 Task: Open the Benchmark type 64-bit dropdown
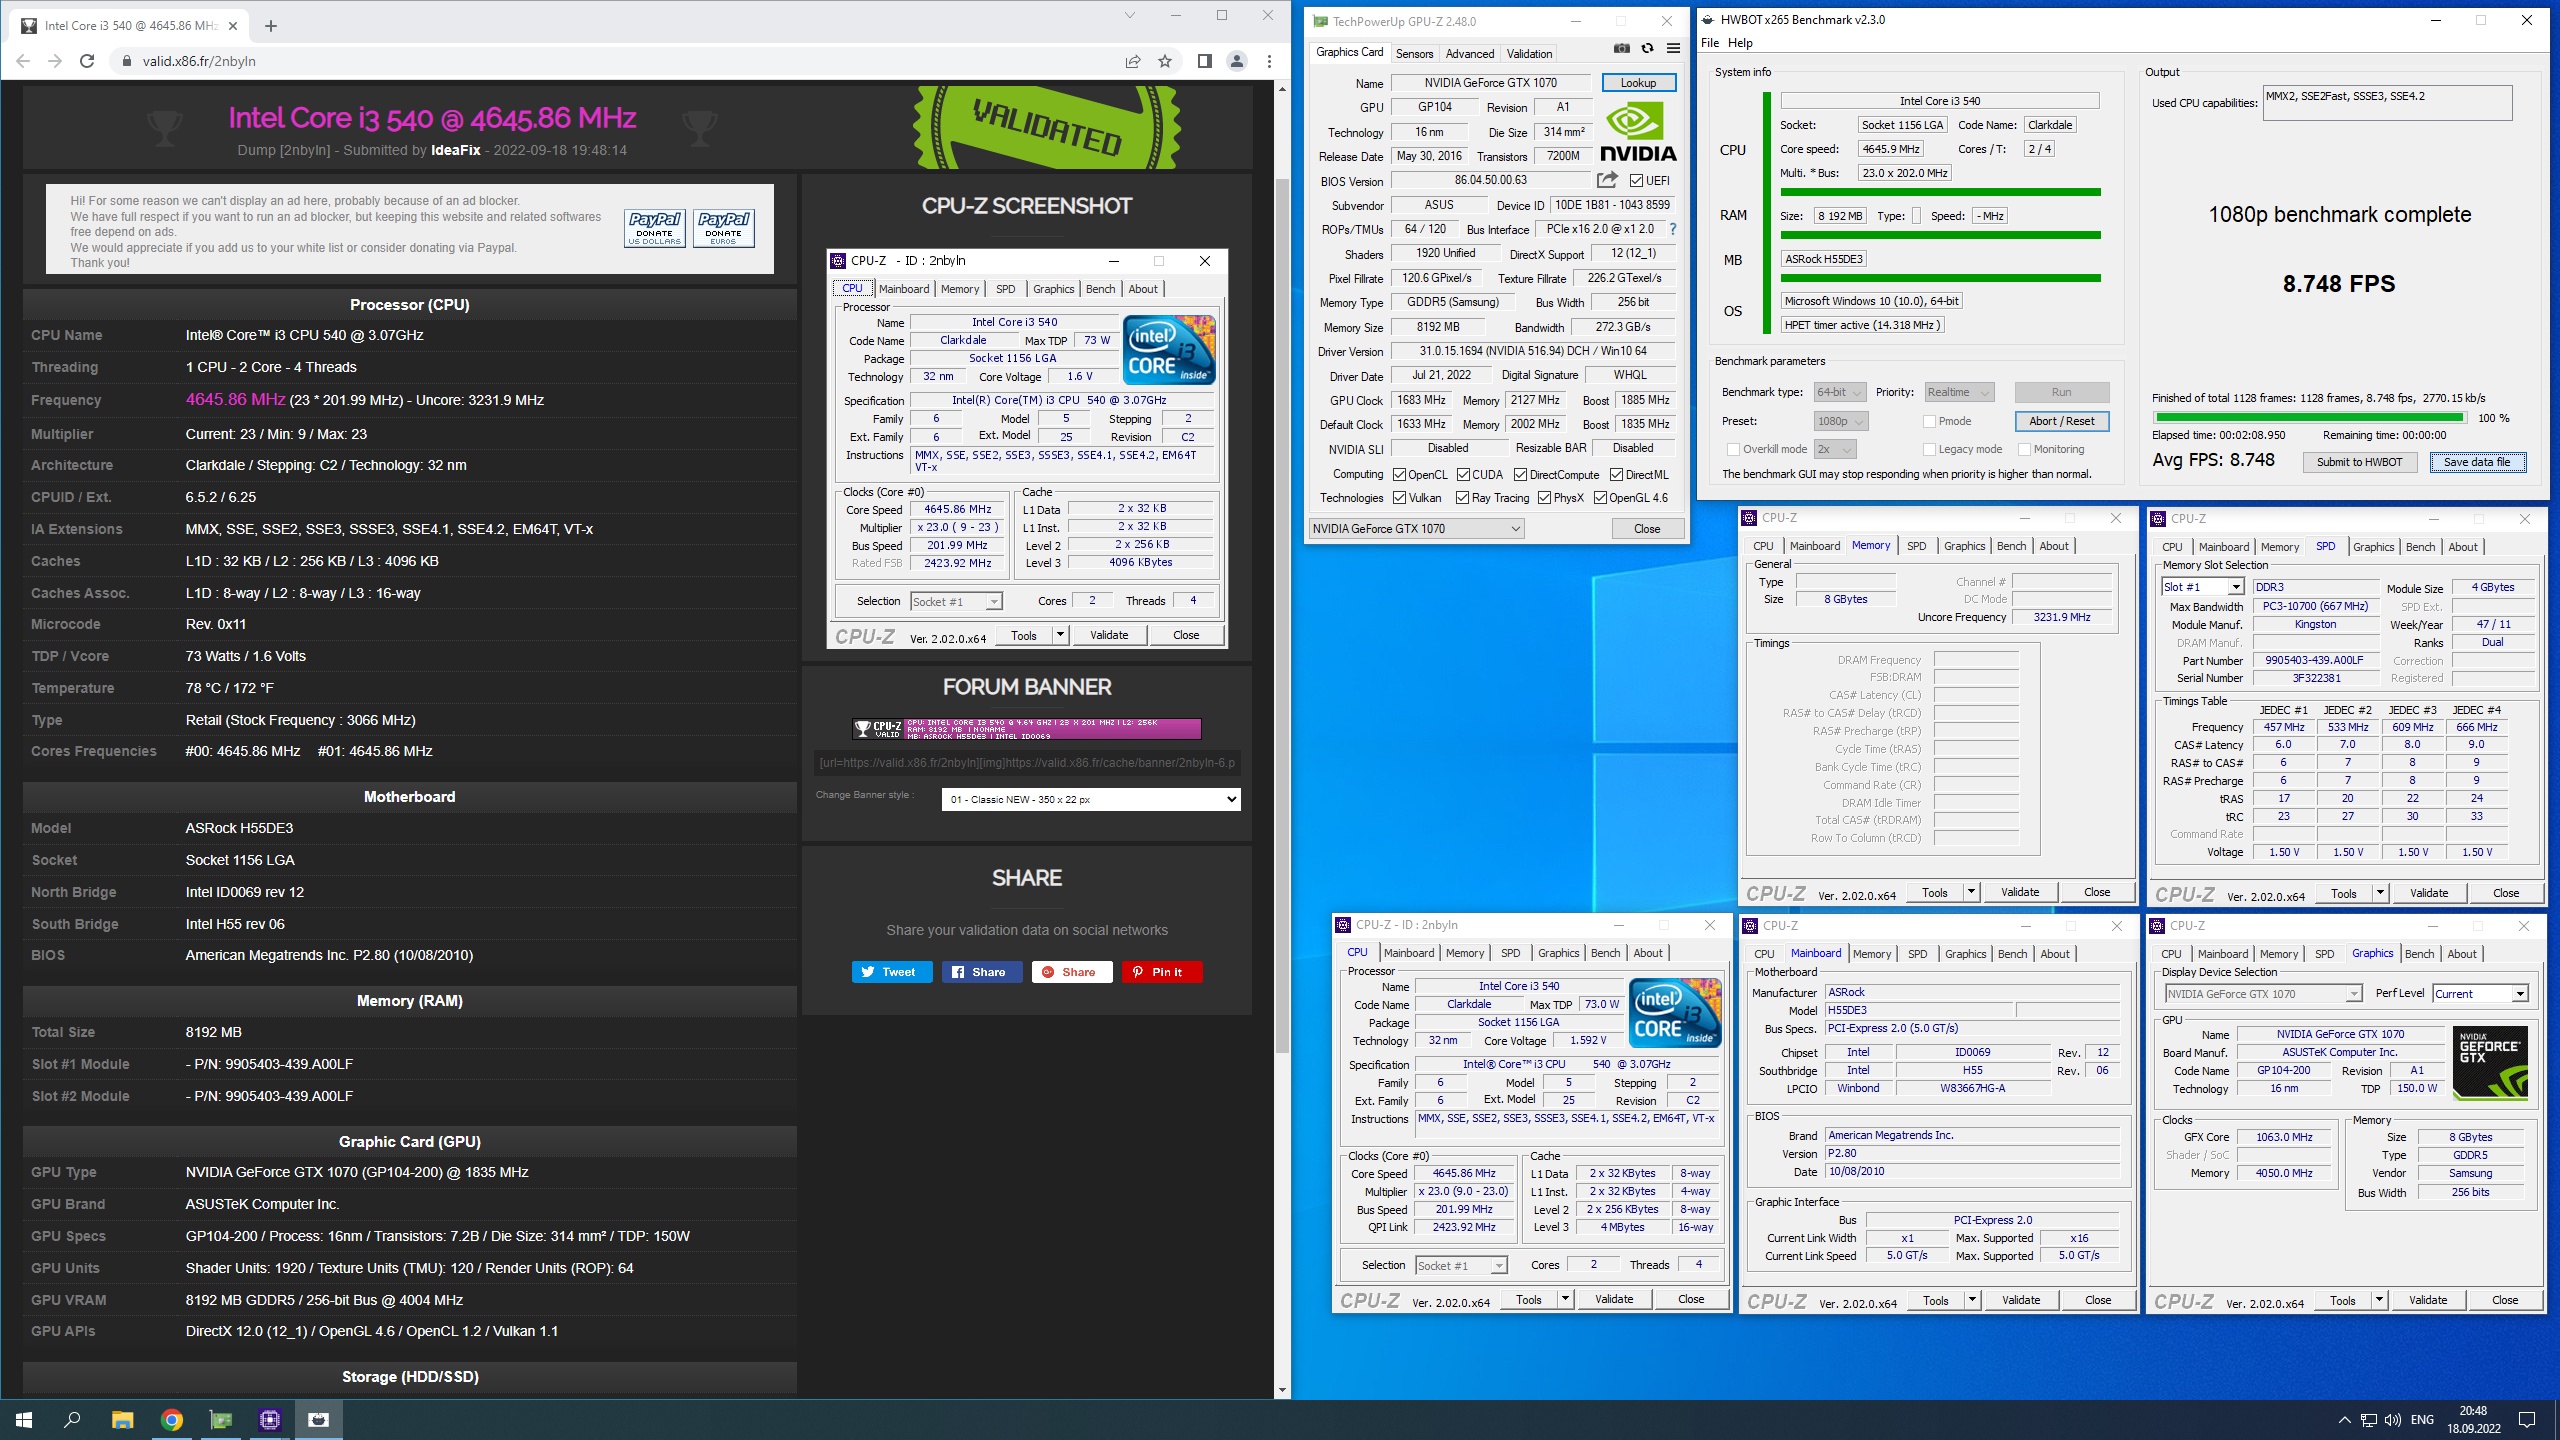(x=1841, y=392)
